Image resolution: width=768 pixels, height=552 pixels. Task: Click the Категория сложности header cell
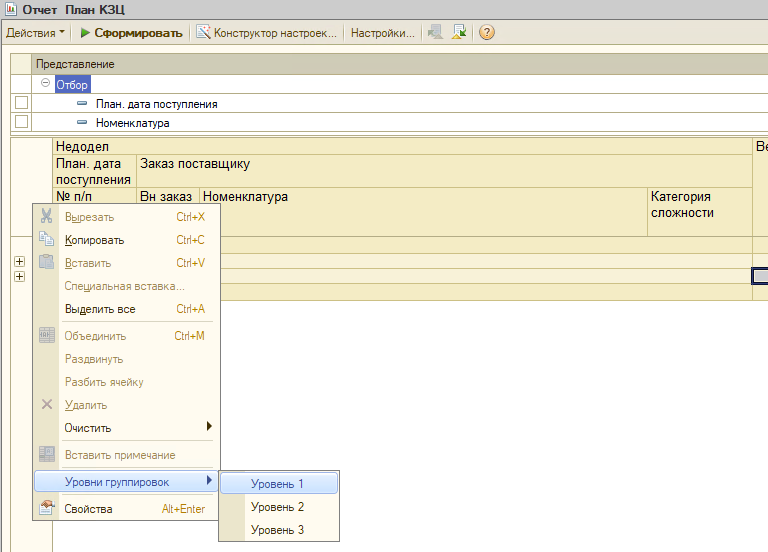(x=700, y=212)
